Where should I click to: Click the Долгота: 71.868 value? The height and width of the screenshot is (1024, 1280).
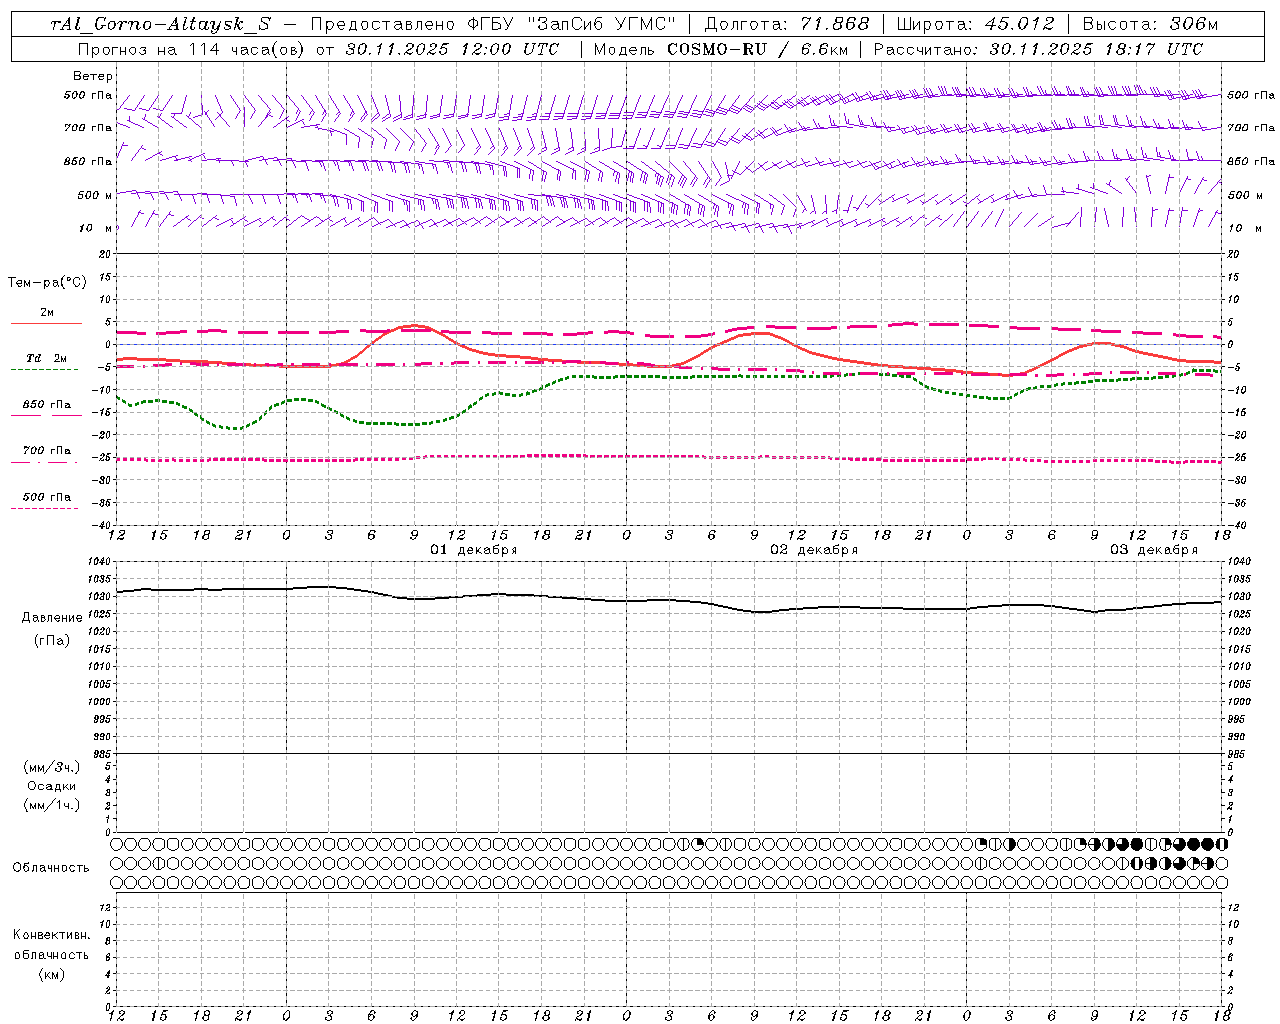(x=787, y=24)
